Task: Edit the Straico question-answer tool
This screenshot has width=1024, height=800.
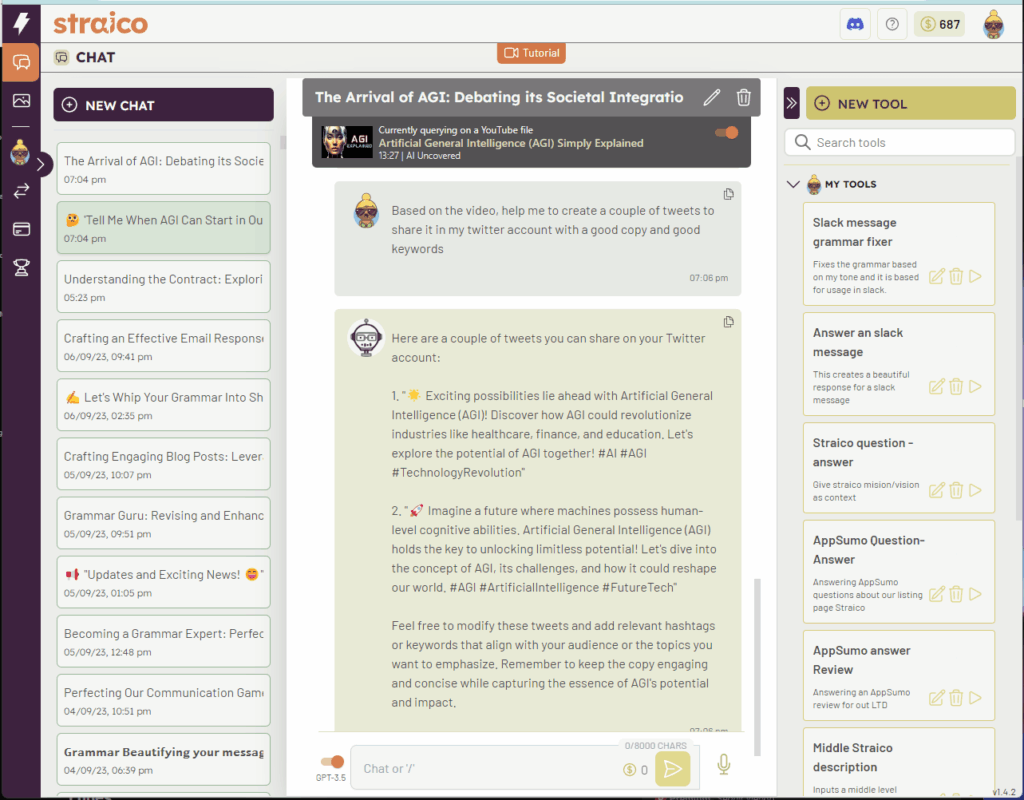Action: pyautogui.click(x=936, y=490)
